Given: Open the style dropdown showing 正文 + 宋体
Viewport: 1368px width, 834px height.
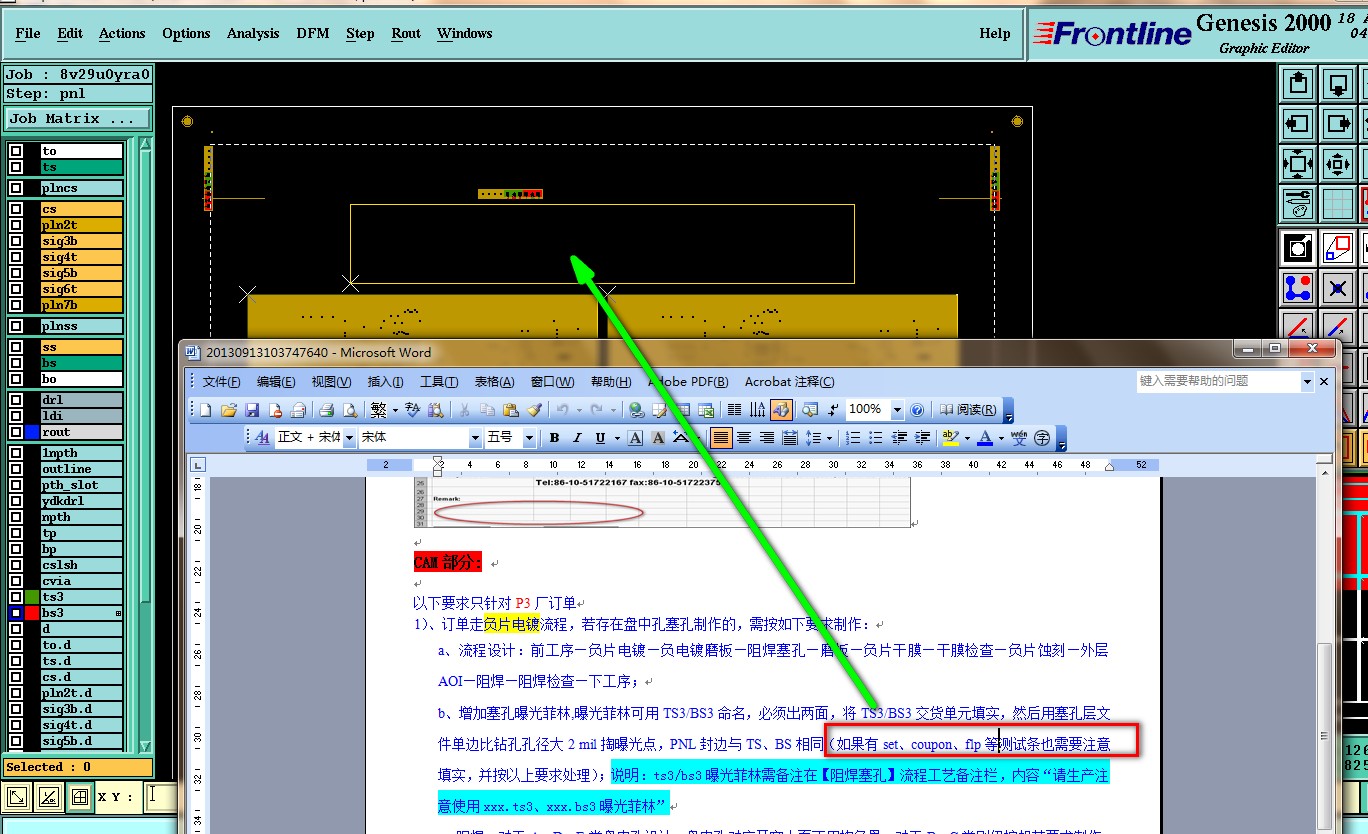Looking at the screenshot, I should [x=350, y=438].
